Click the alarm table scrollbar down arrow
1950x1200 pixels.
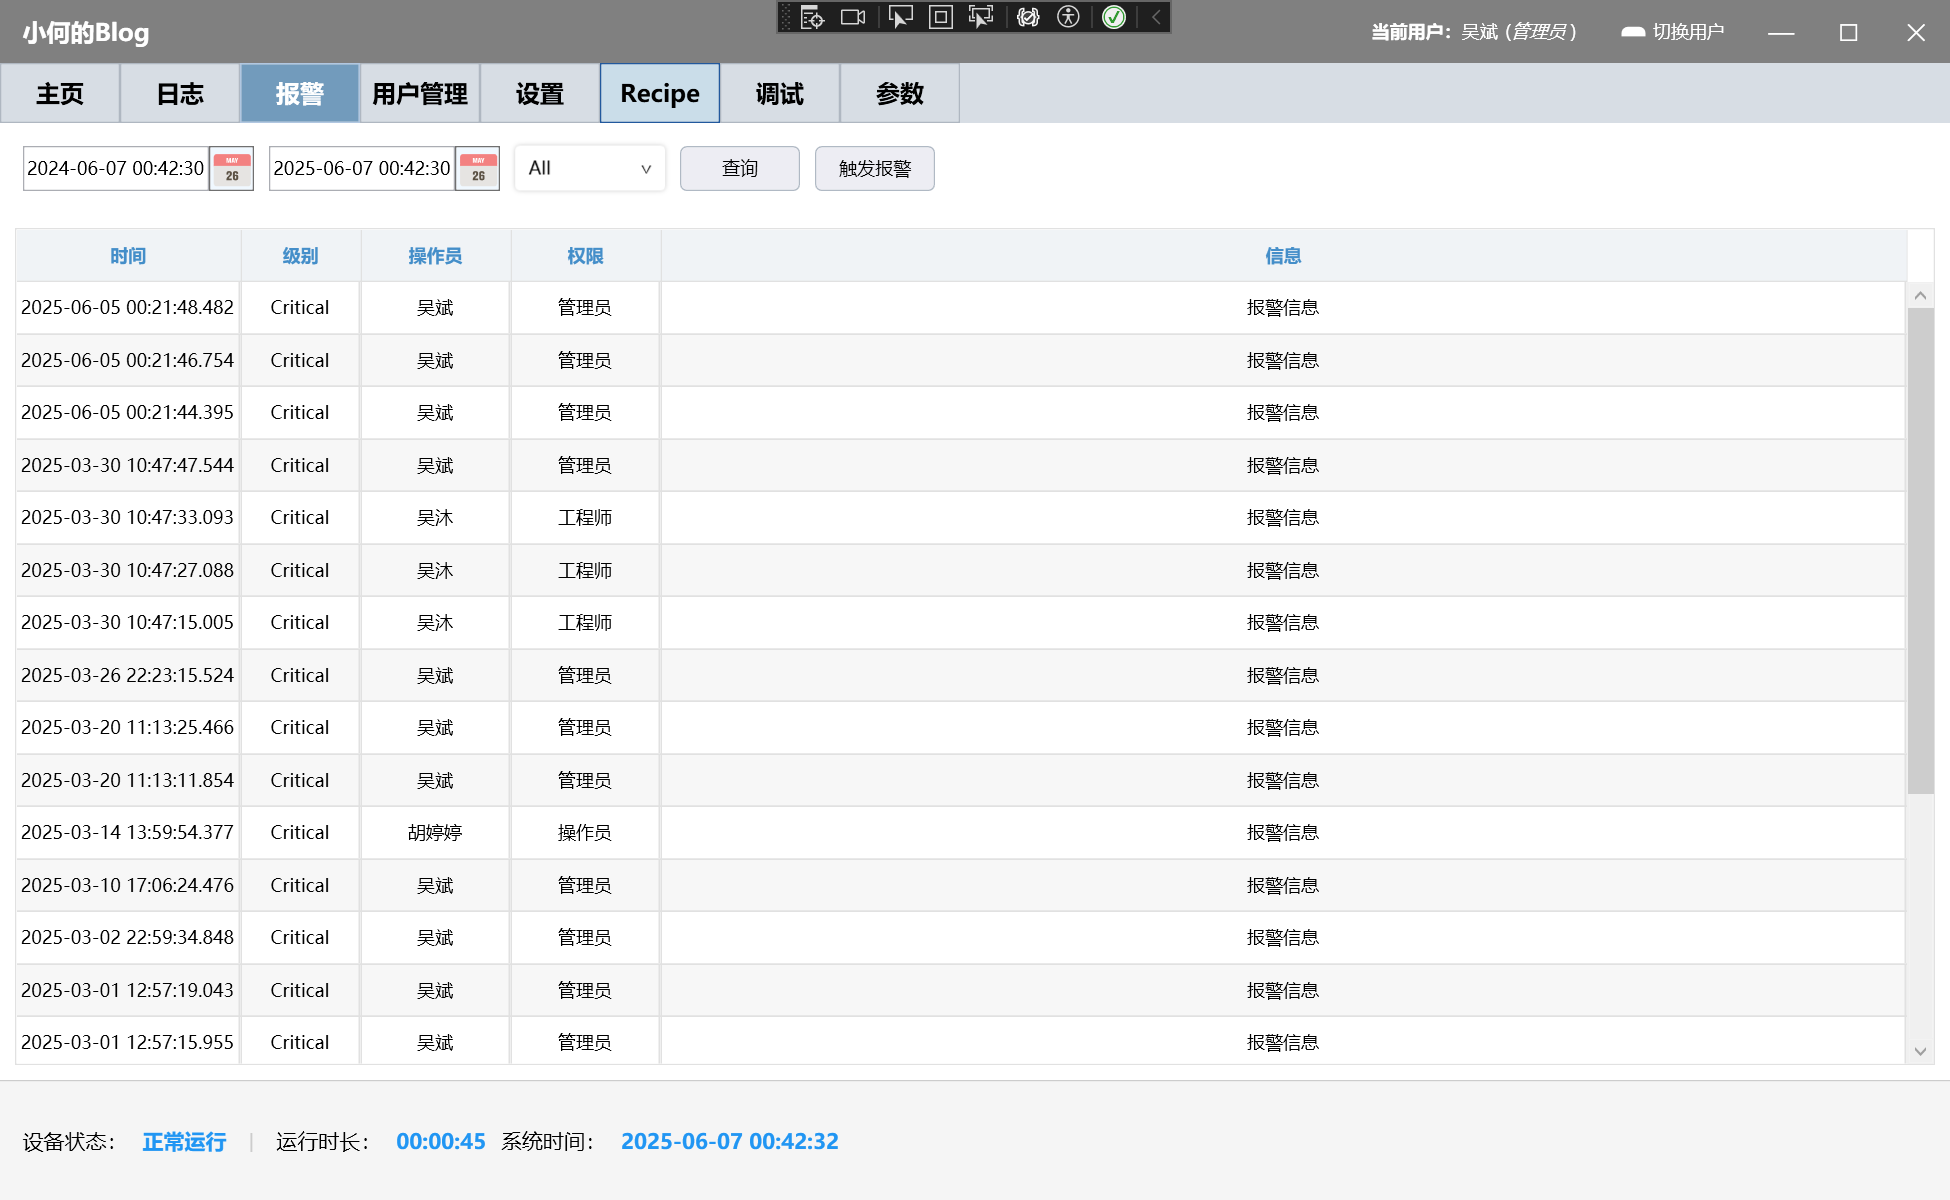point(1920,1051)
